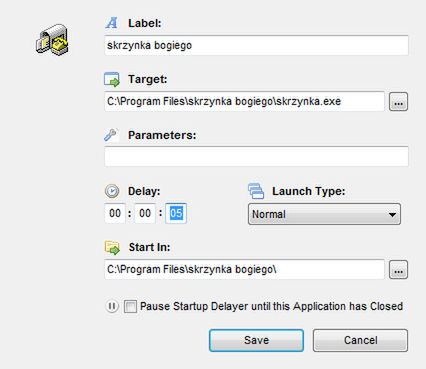
Task: Browse for Start In folder with ellipsis button
Action: (398, 269)
